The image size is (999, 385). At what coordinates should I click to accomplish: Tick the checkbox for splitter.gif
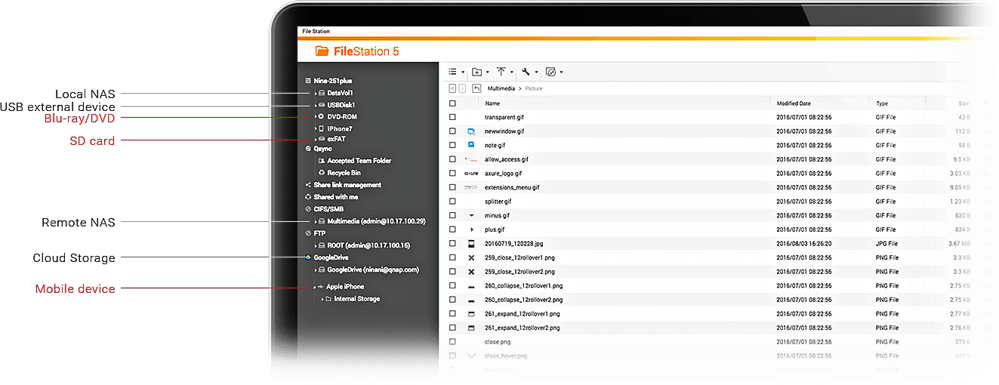pyautogui.click(x=452, y=201)
